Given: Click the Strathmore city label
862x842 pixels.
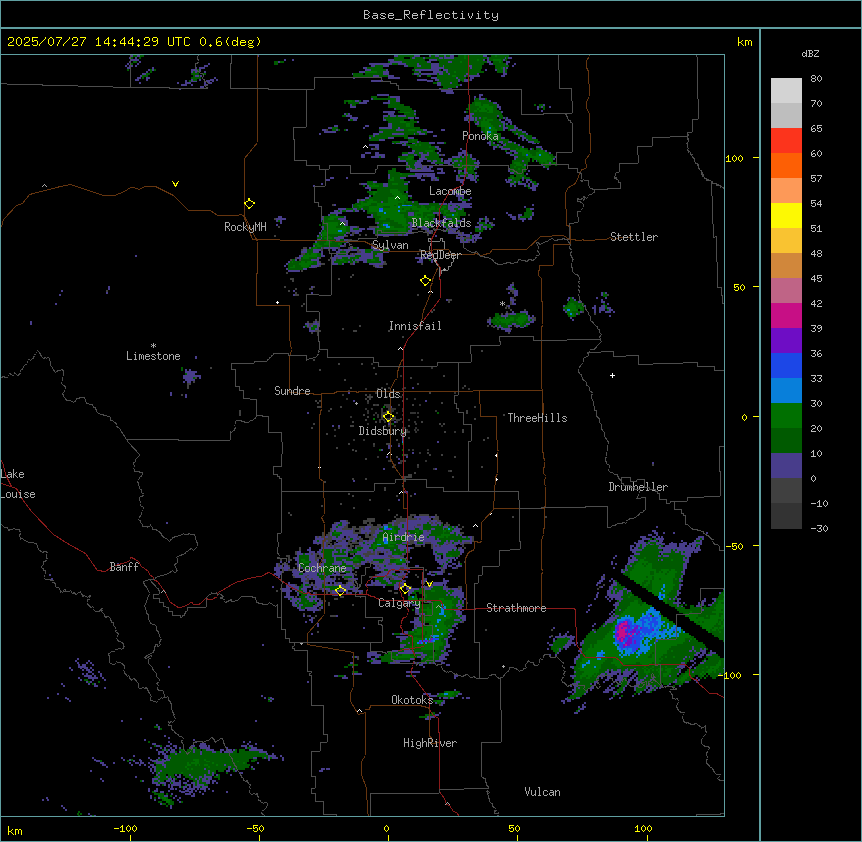Looking at the screenshot, I should click(516, 608).
